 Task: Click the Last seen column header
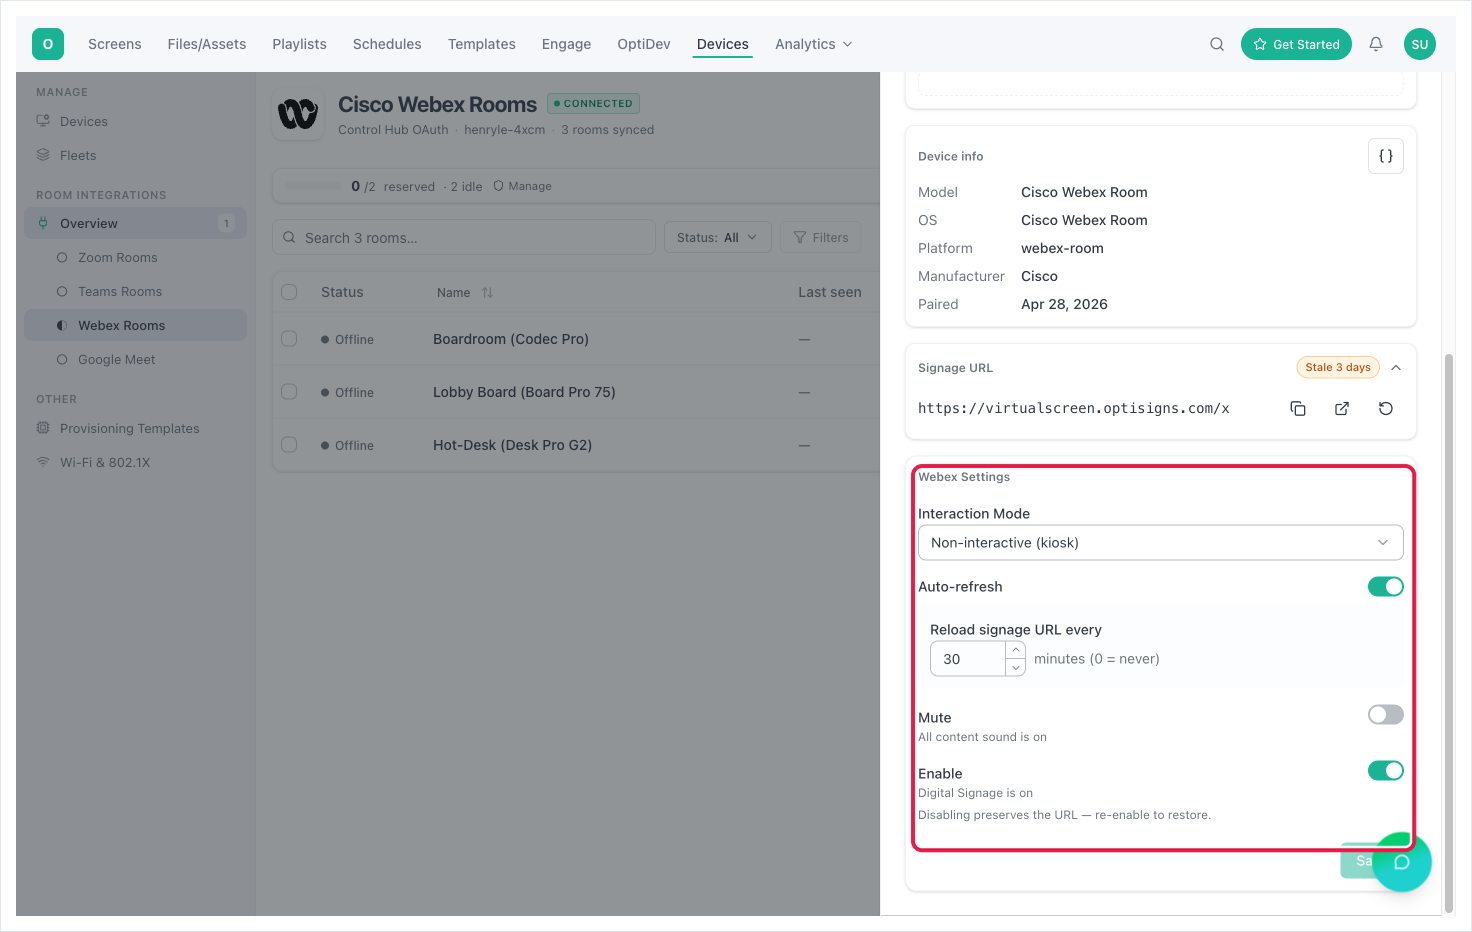[x=829, y=292]
